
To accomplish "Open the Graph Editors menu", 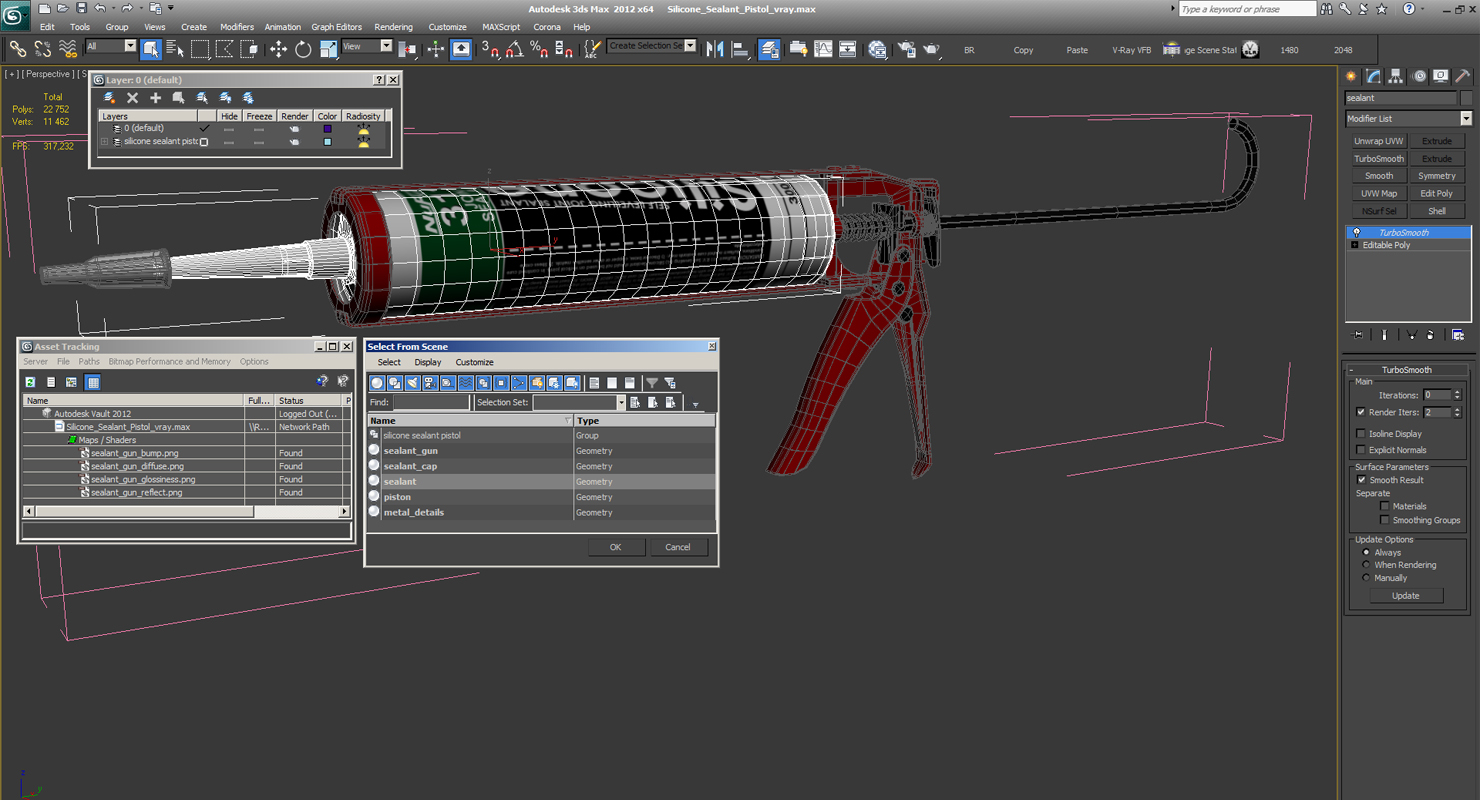I will point(337,27).
